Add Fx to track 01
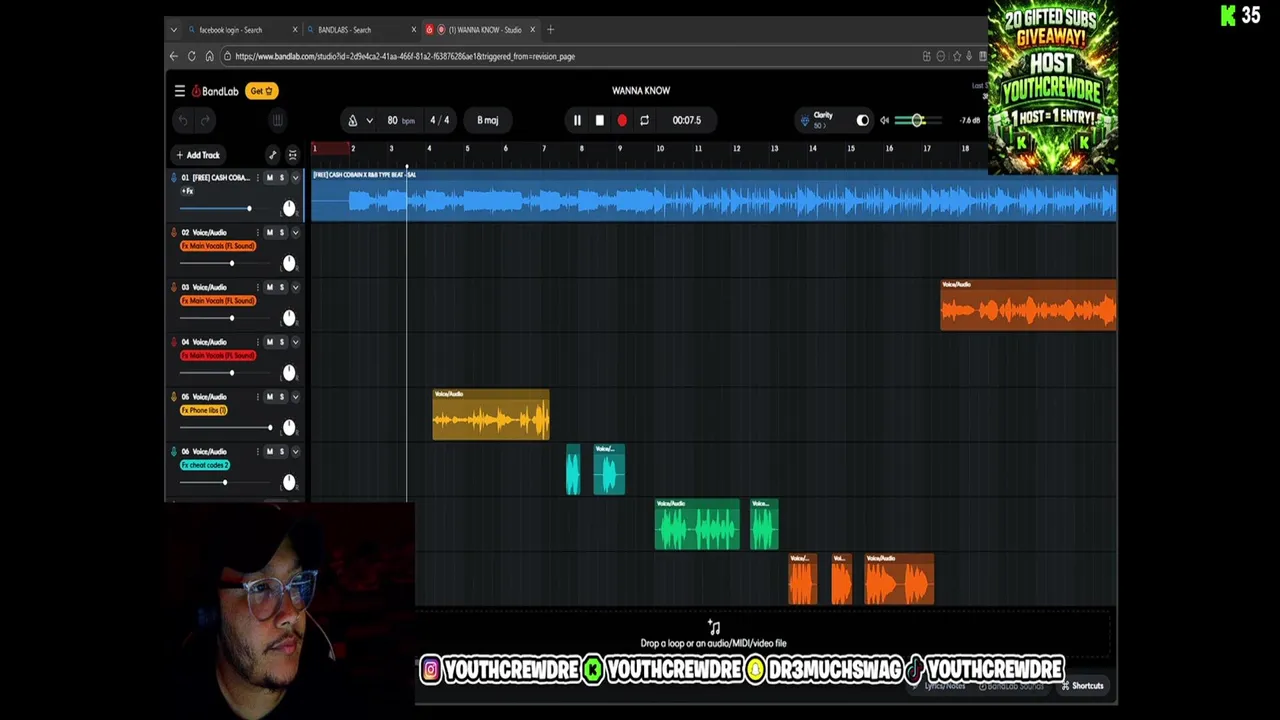 pyautogui.click(x=187, y=190)
